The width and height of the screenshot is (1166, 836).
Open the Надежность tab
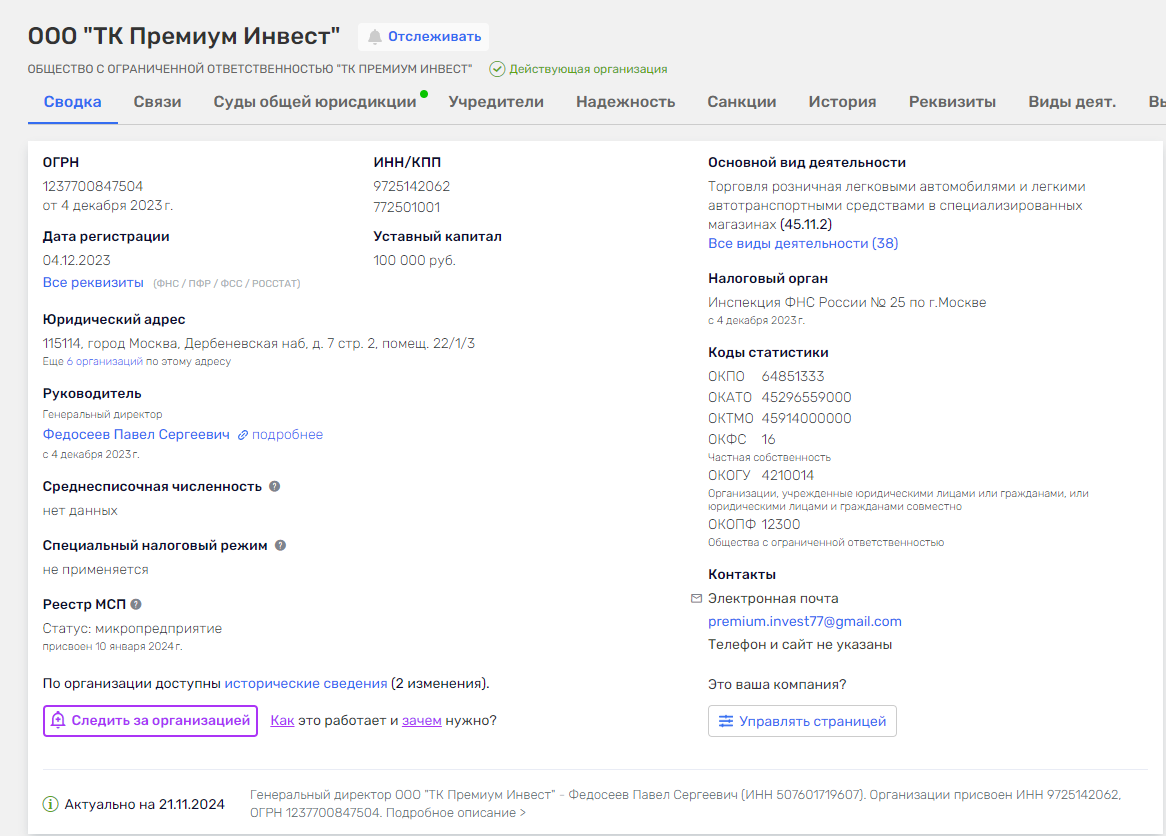click(x=625, y=102)
